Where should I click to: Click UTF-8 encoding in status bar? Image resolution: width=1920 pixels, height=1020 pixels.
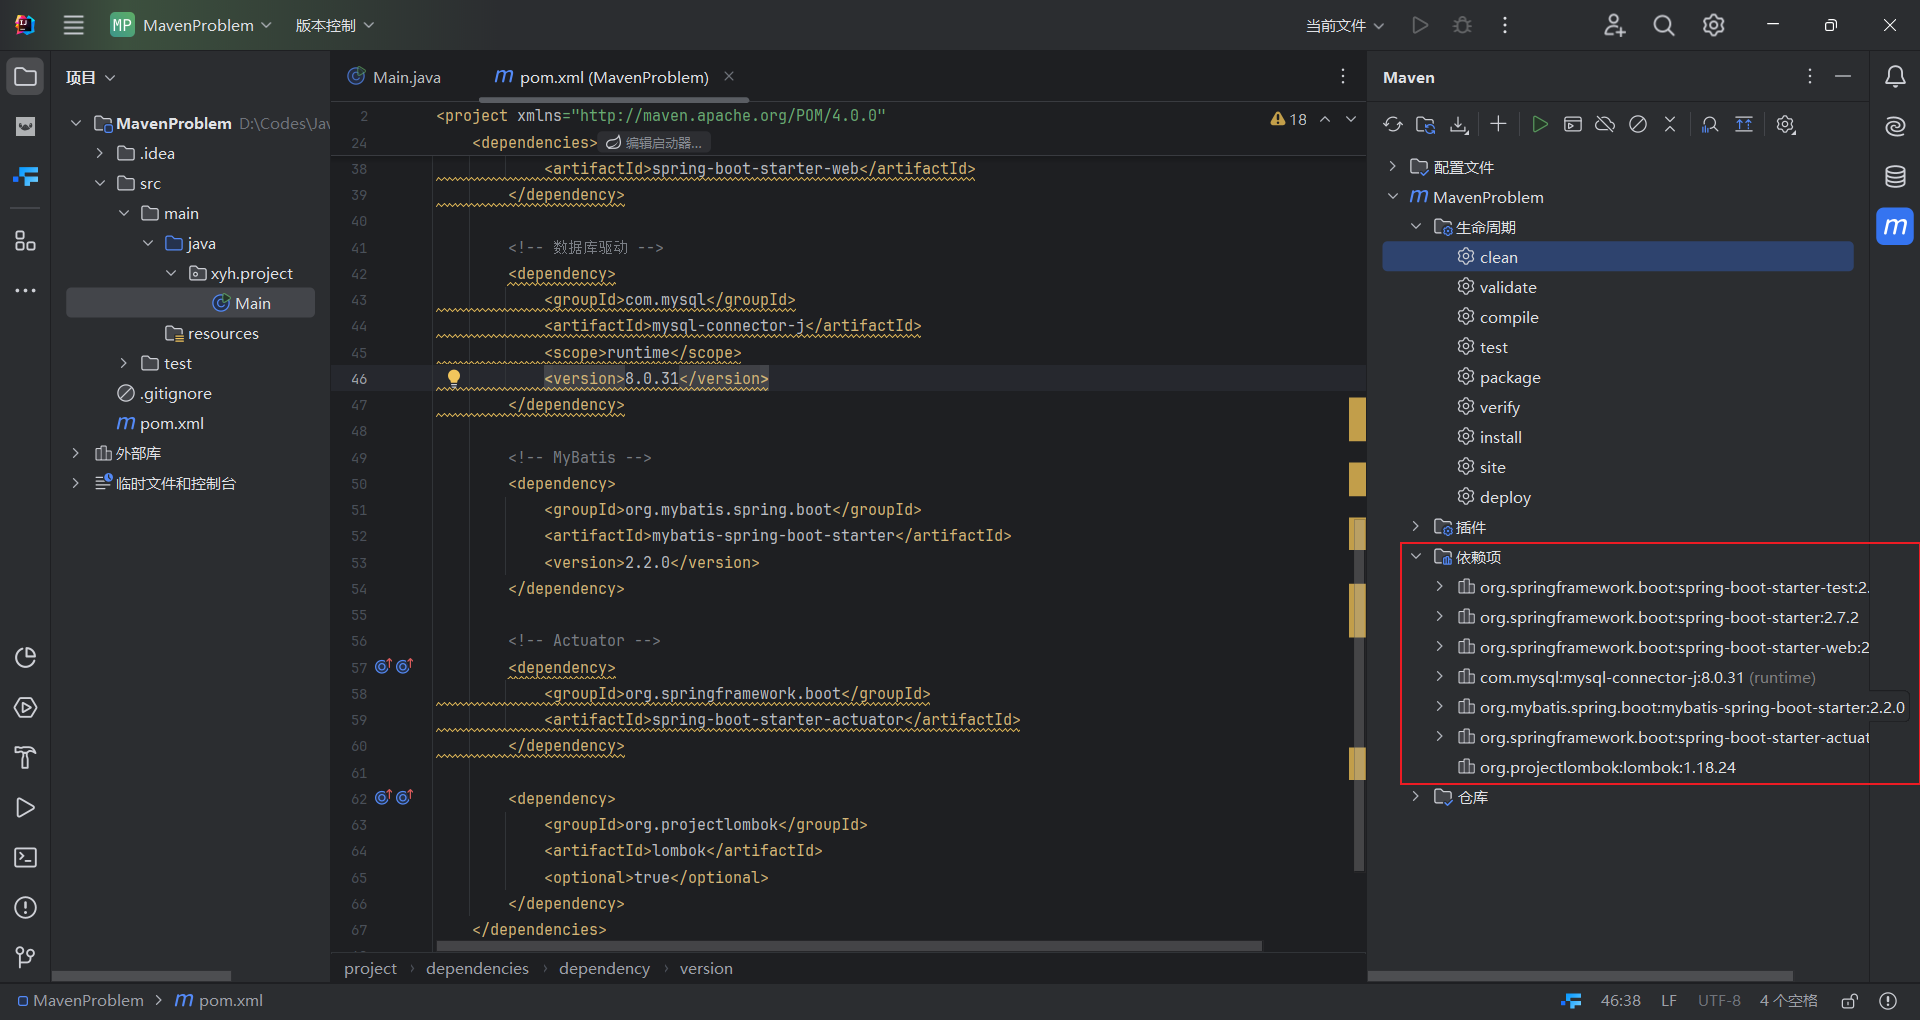(x=1719, y=1001)
